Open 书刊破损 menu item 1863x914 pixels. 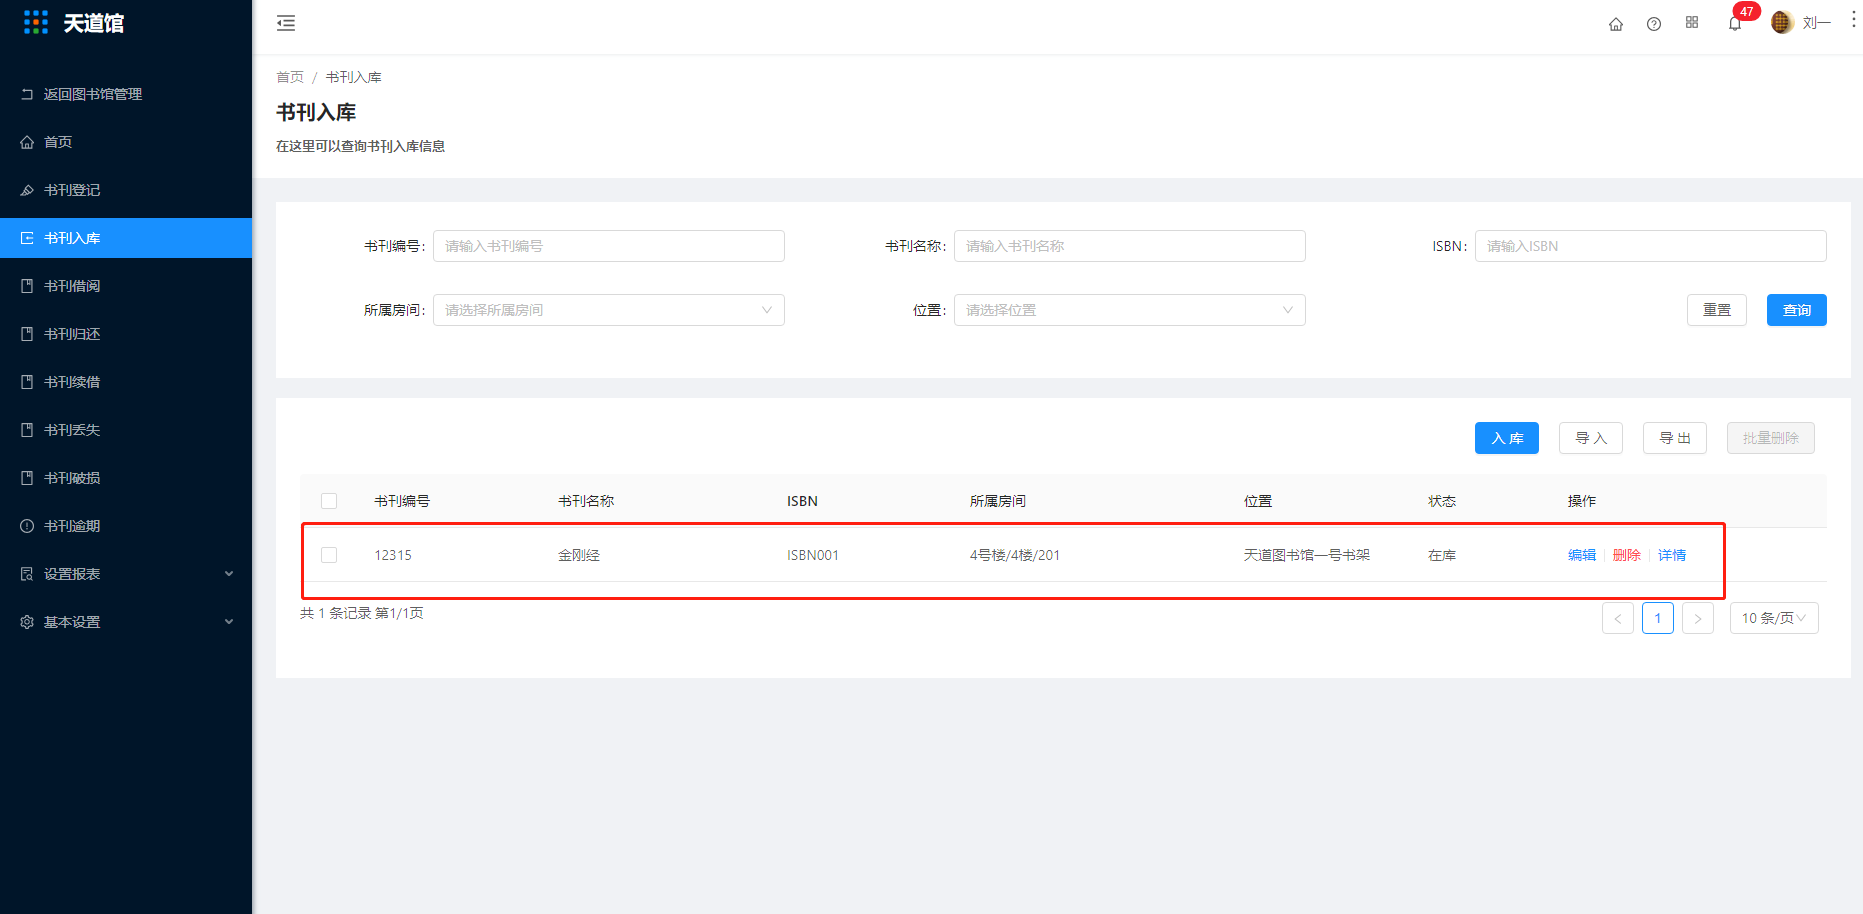(126, 478)
